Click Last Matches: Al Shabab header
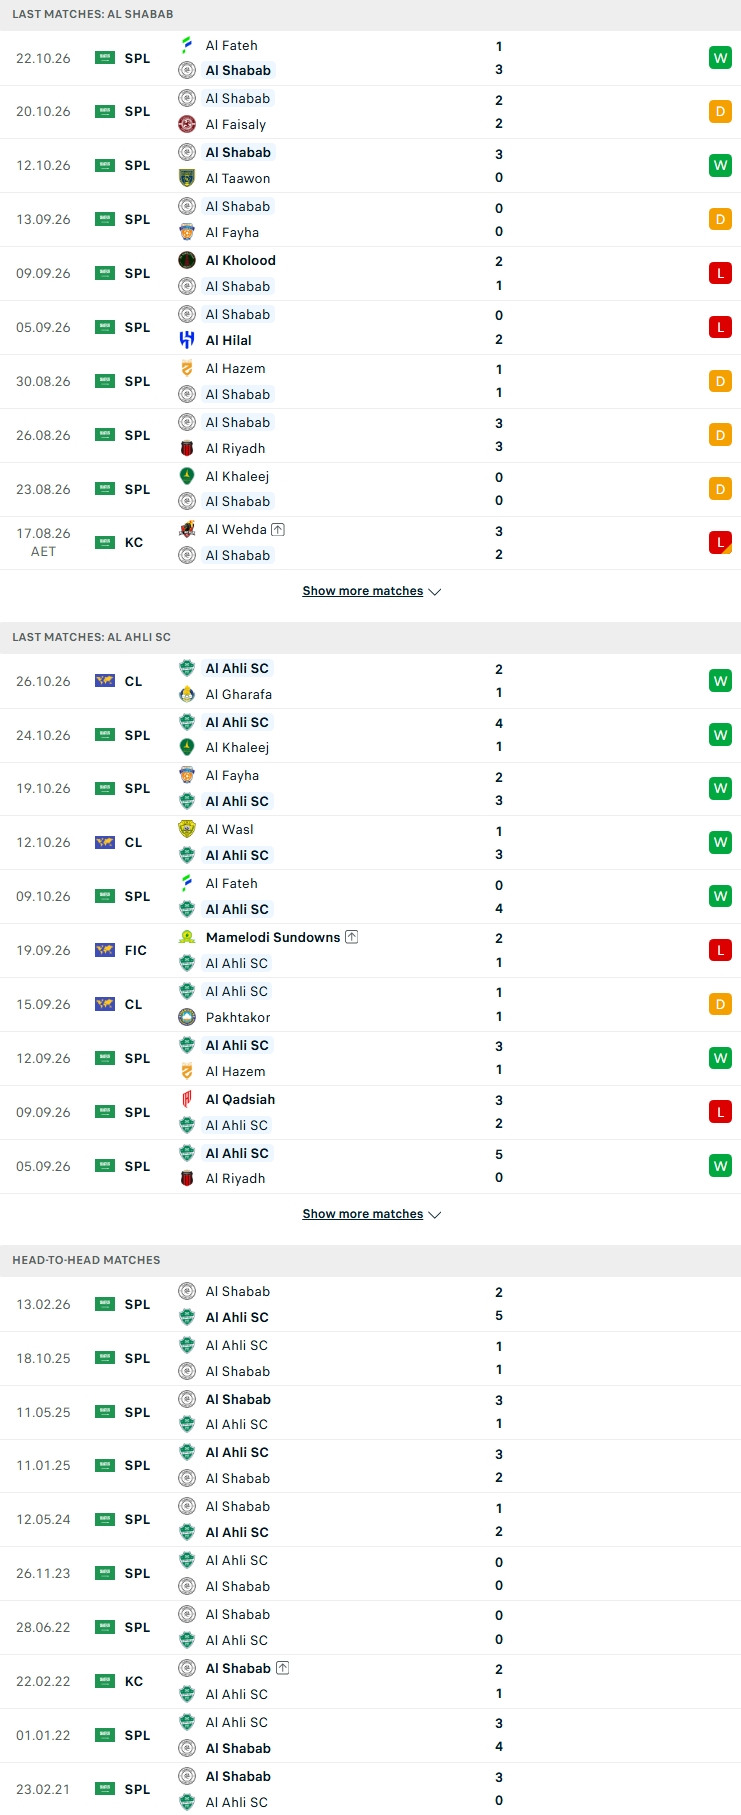This screenshot has height=1815, width=741. [x=93, y=14]
